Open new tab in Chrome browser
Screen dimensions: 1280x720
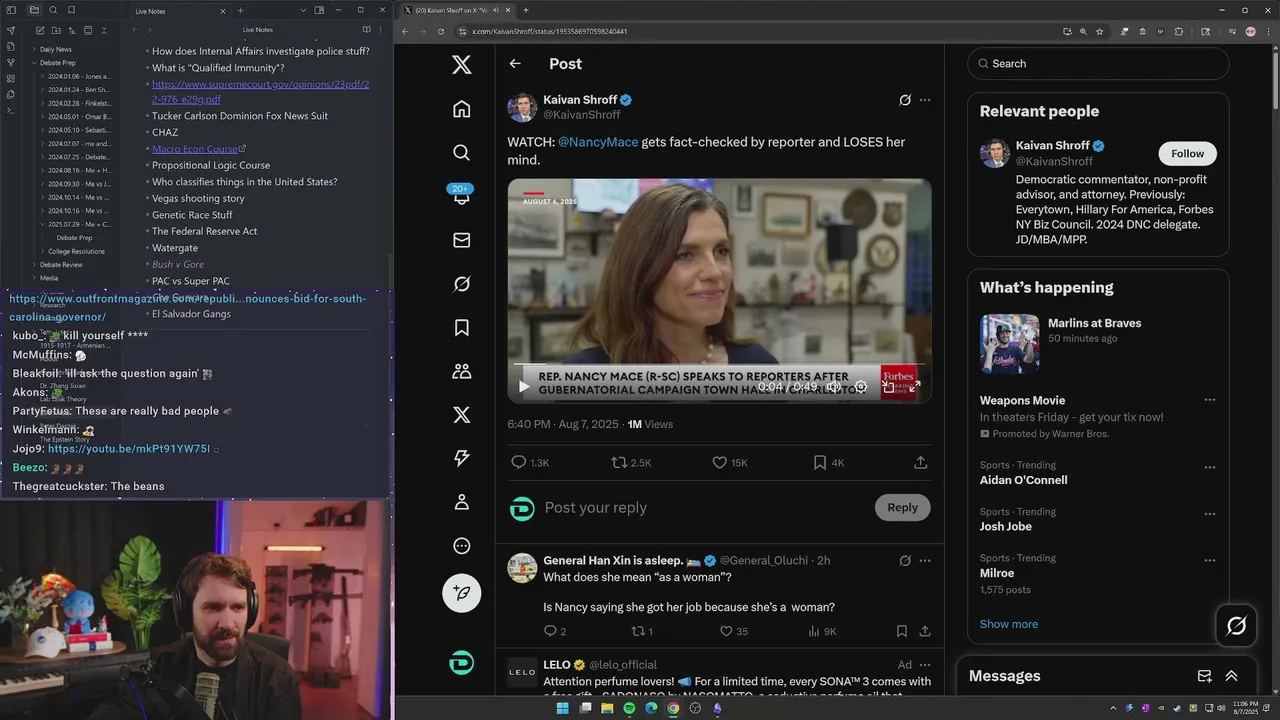click(525, 10)
